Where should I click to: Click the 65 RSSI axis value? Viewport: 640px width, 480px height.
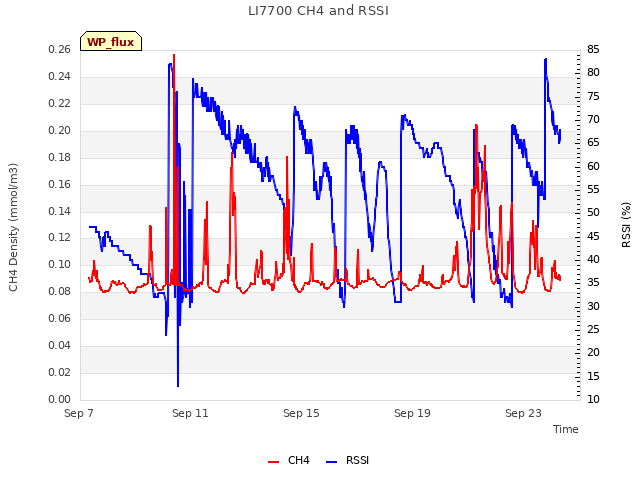point(593,142)
